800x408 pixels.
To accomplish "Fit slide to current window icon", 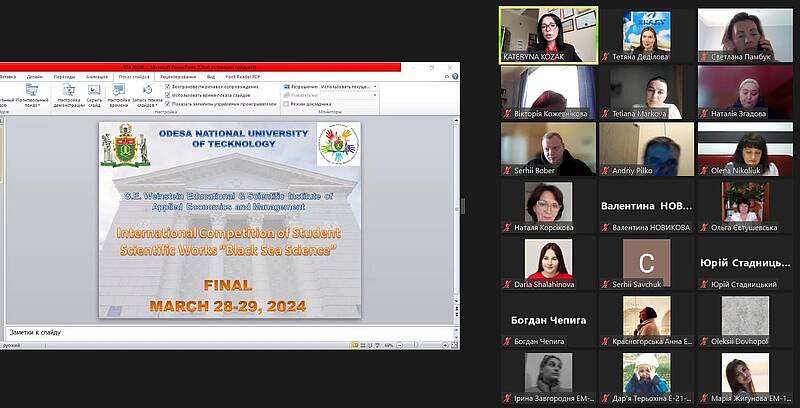I will click(454, 345).
